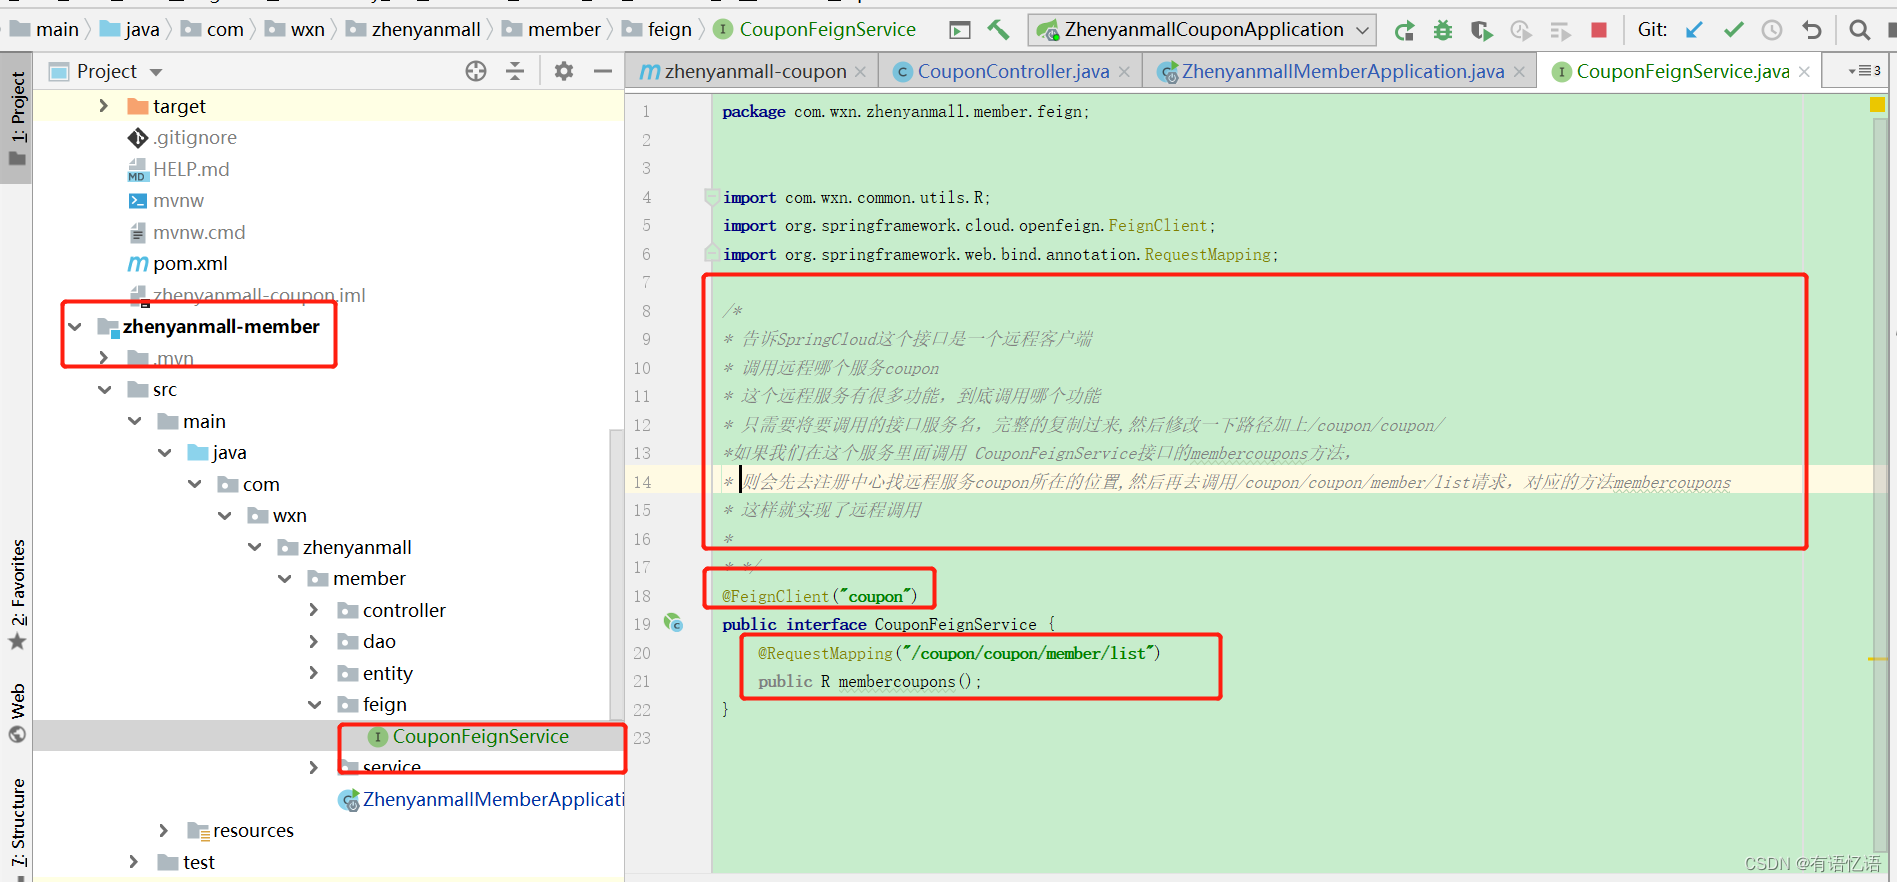The image size is (1897, 882).
Task: Expand the test folder
Action: pyautogui.click(x=134, y=862)
